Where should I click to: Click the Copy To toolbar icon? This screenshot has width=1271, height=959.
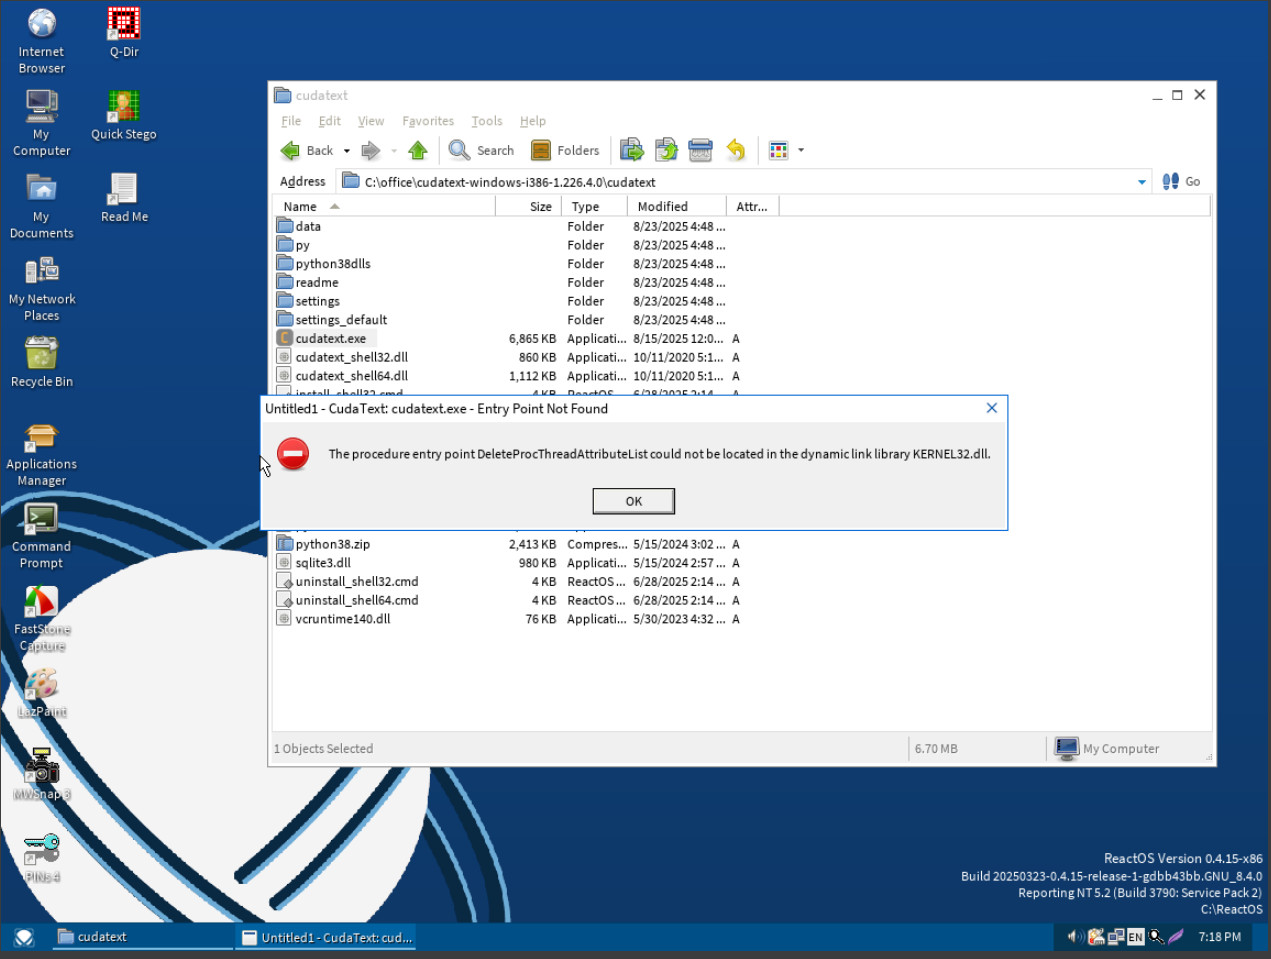tap(666, 150)
